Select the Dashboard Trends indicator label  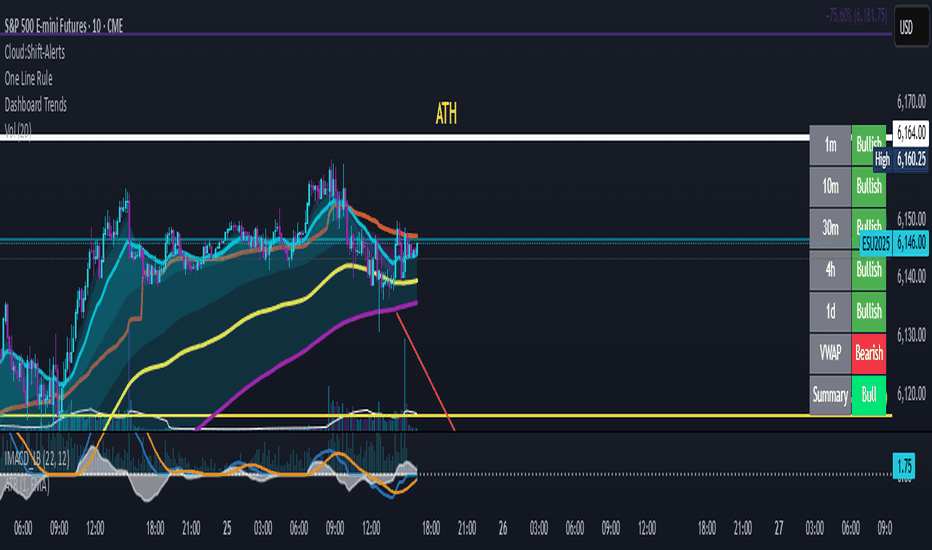point(36,105)
